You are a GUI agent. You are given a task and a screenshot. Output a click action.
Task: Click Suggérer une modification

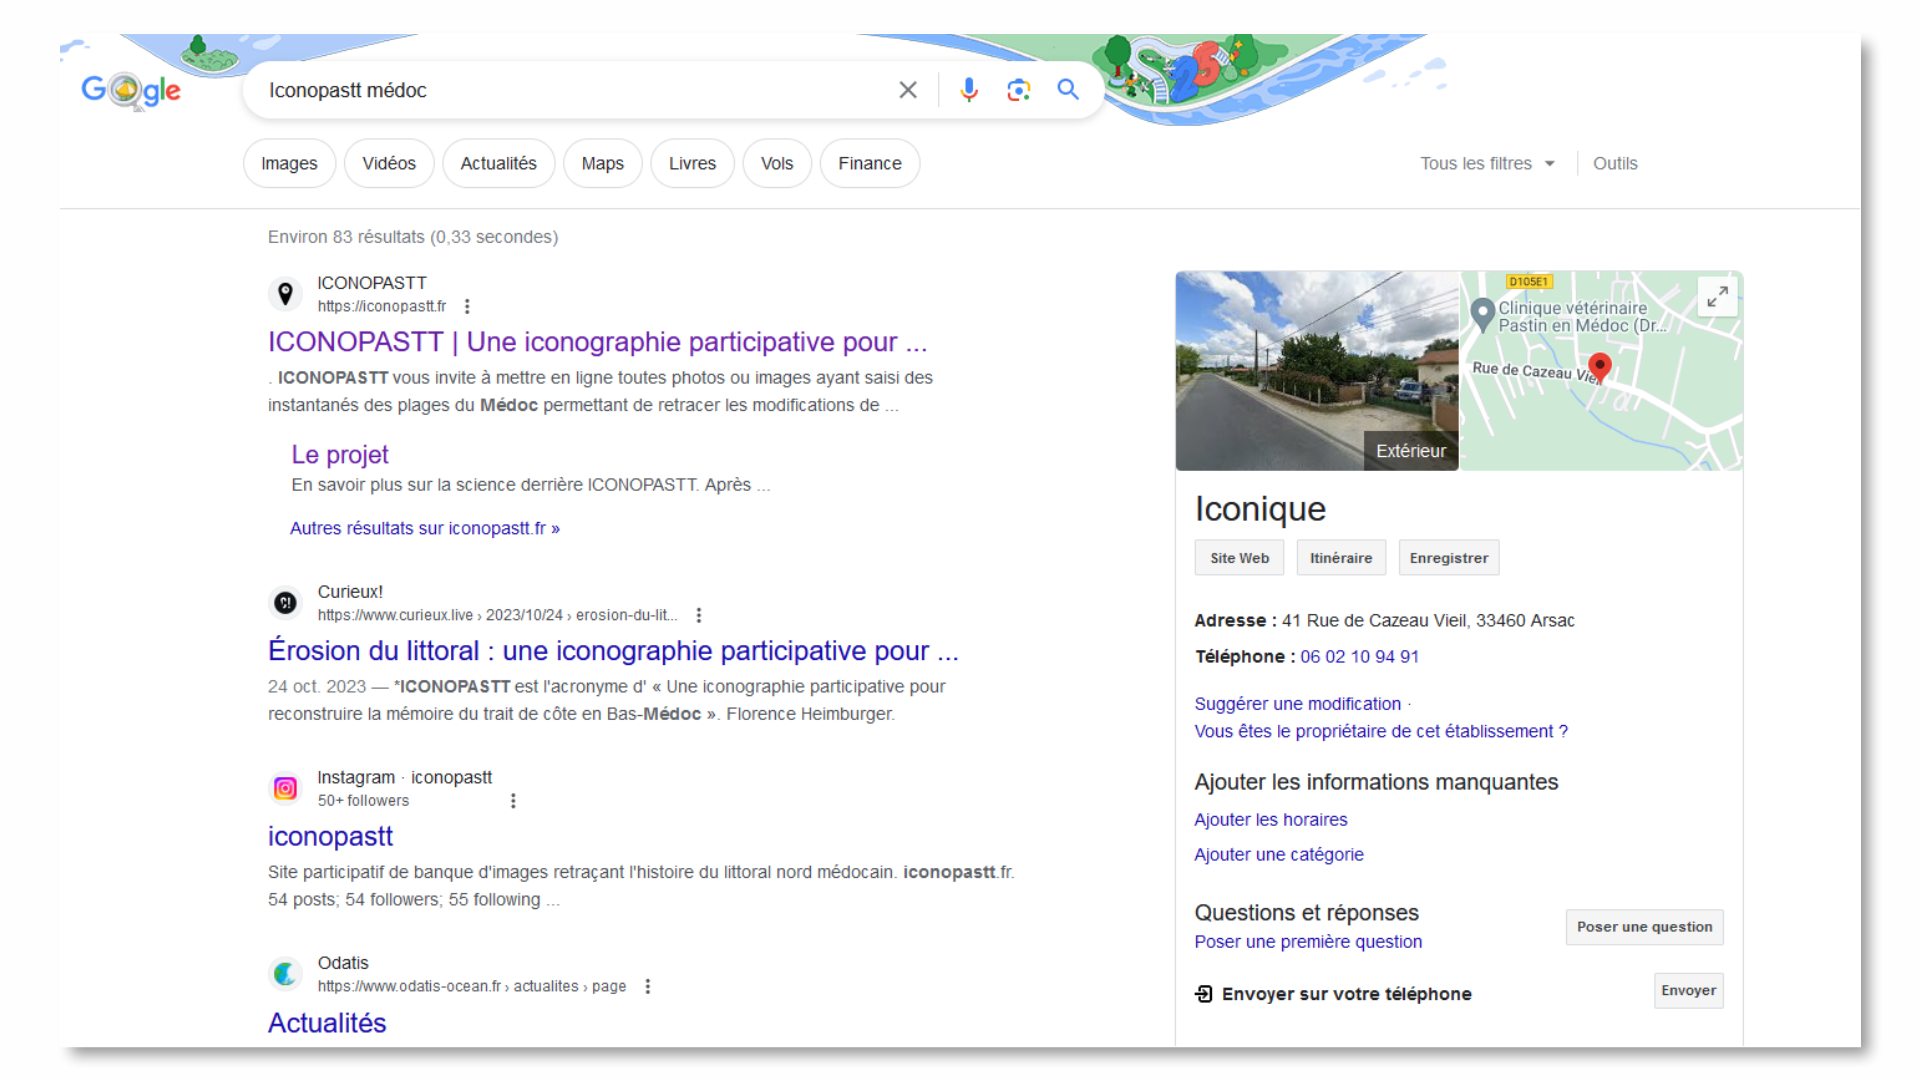click(1297, 704)
